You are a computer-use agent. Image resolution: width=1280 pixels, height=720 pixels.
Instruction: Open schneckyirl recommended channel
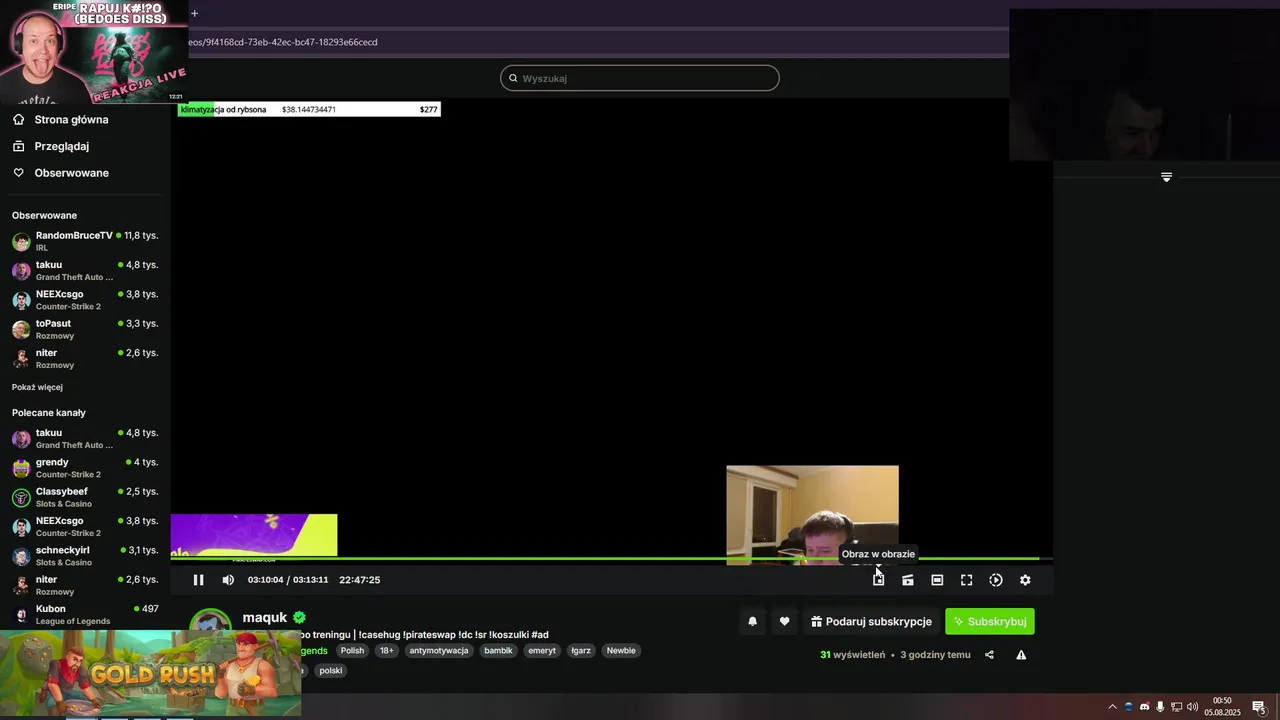tap(85, 556)
